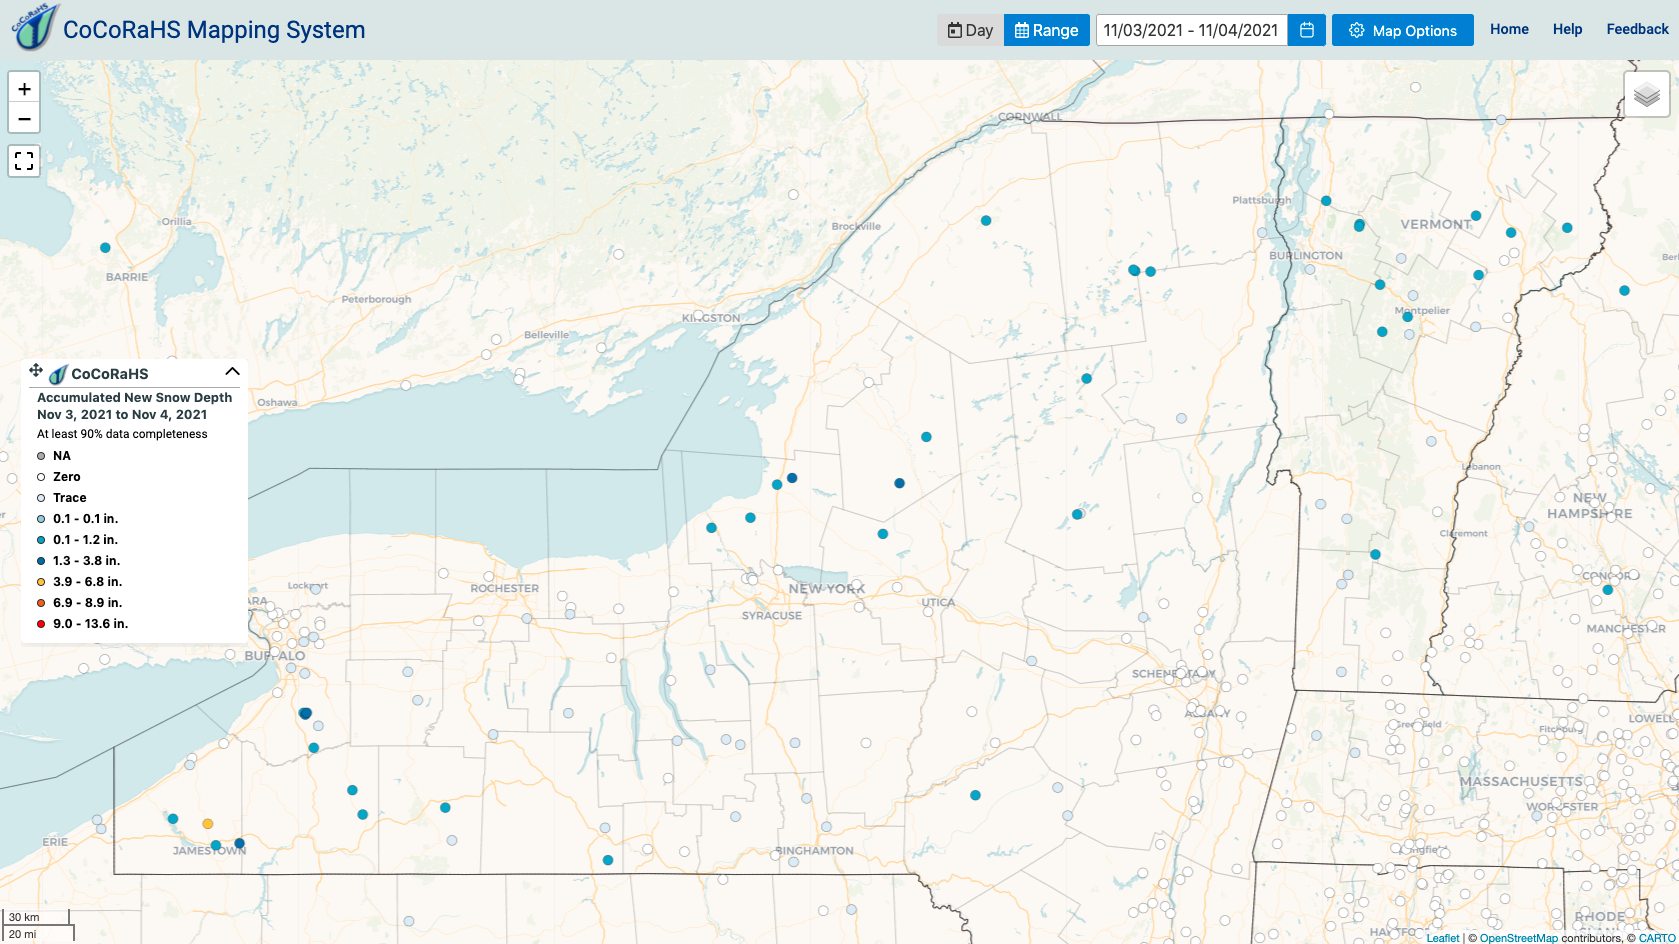Zoom out of the map
Screen dimensions: 1679x944
click(x=24, y=118)
